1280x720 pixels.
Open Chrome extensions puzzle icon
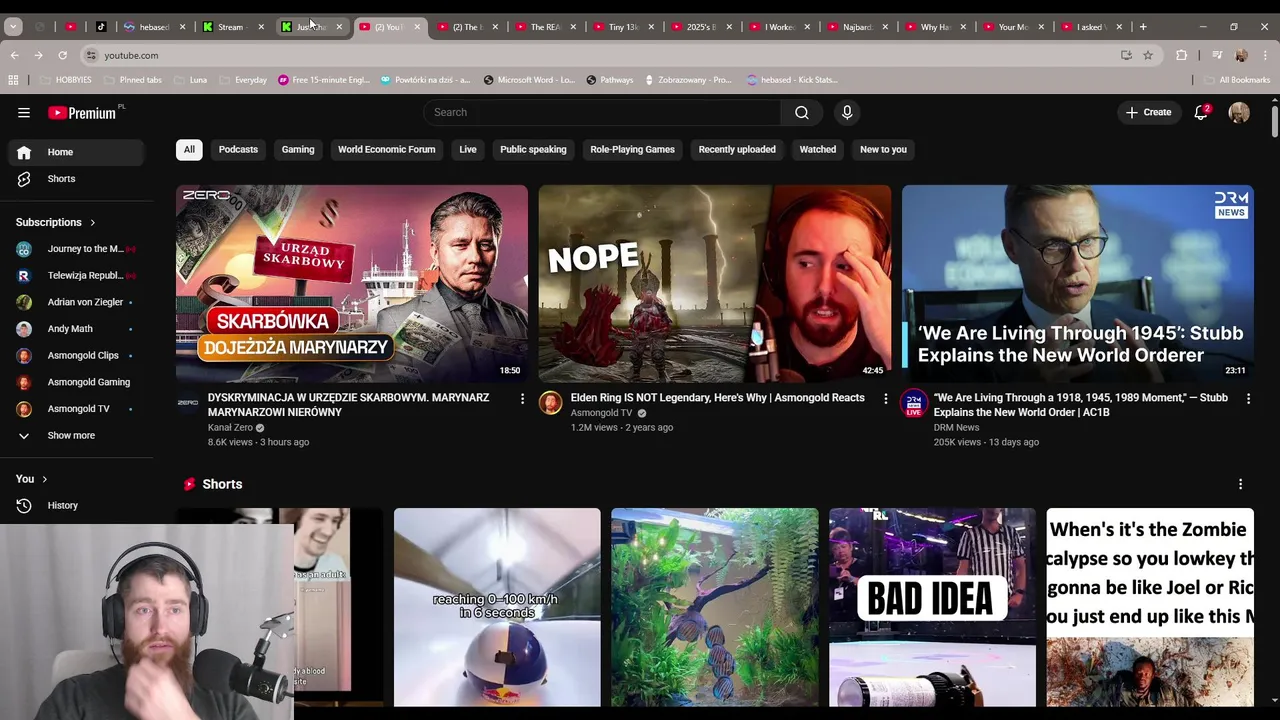(1181, 55)
